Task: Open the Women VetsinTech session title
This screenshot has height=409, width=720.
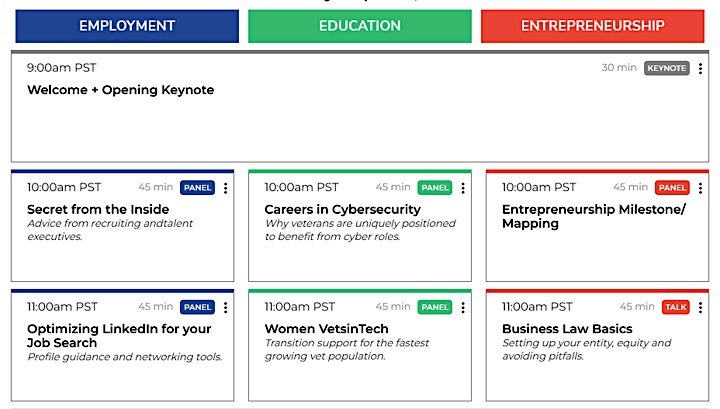Action: (326, 329)
